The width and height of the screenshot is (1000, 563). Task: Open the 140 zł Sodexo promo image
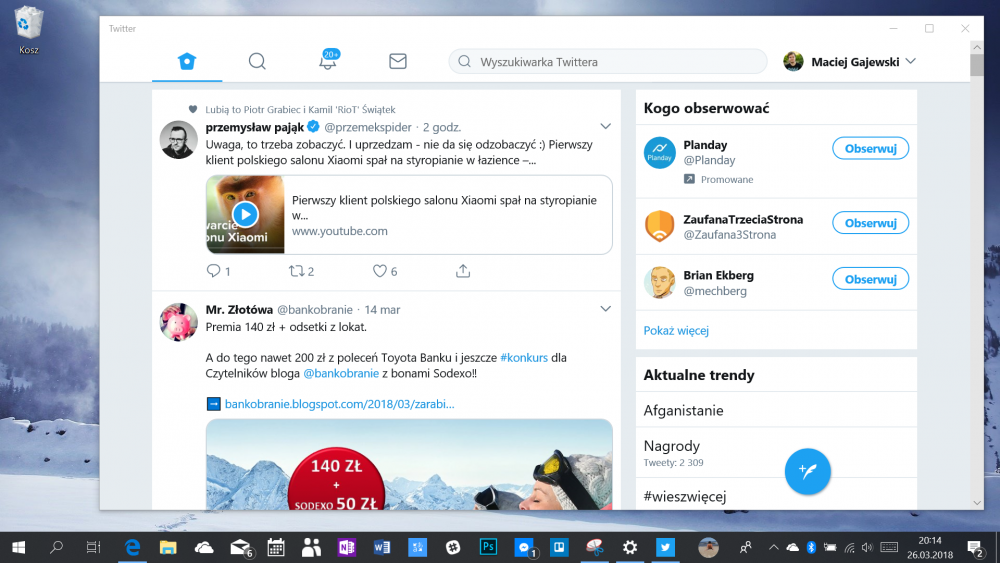tap(409, 464)
